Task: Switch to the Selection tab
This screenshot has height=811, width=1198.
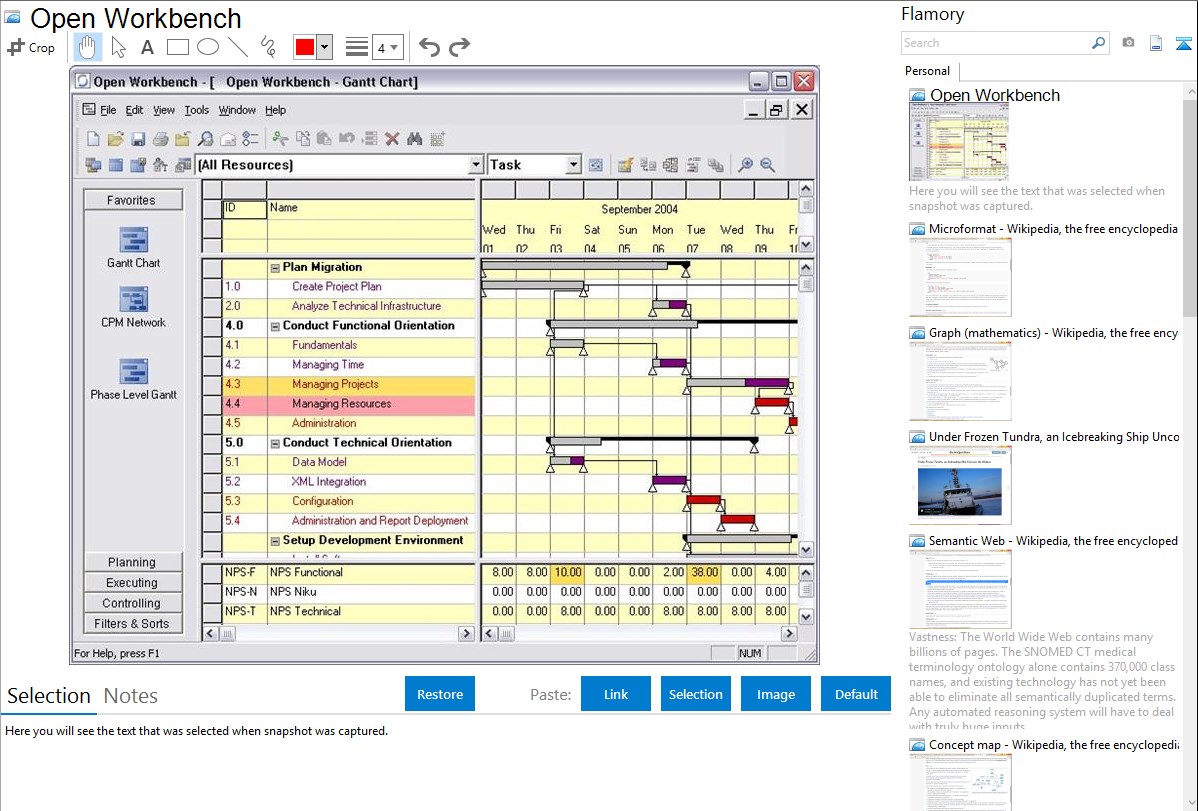Action: [x=49, y=696]
